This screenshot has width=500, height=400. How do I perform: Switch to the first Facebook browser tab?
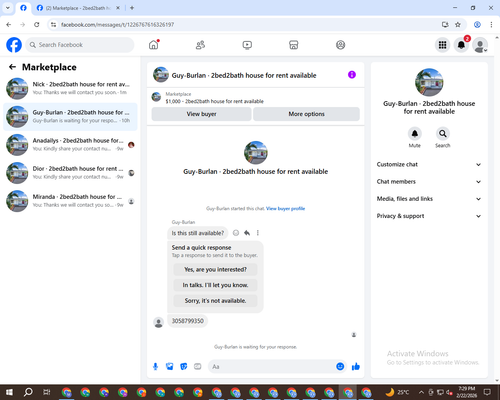[x=23, y=8]
